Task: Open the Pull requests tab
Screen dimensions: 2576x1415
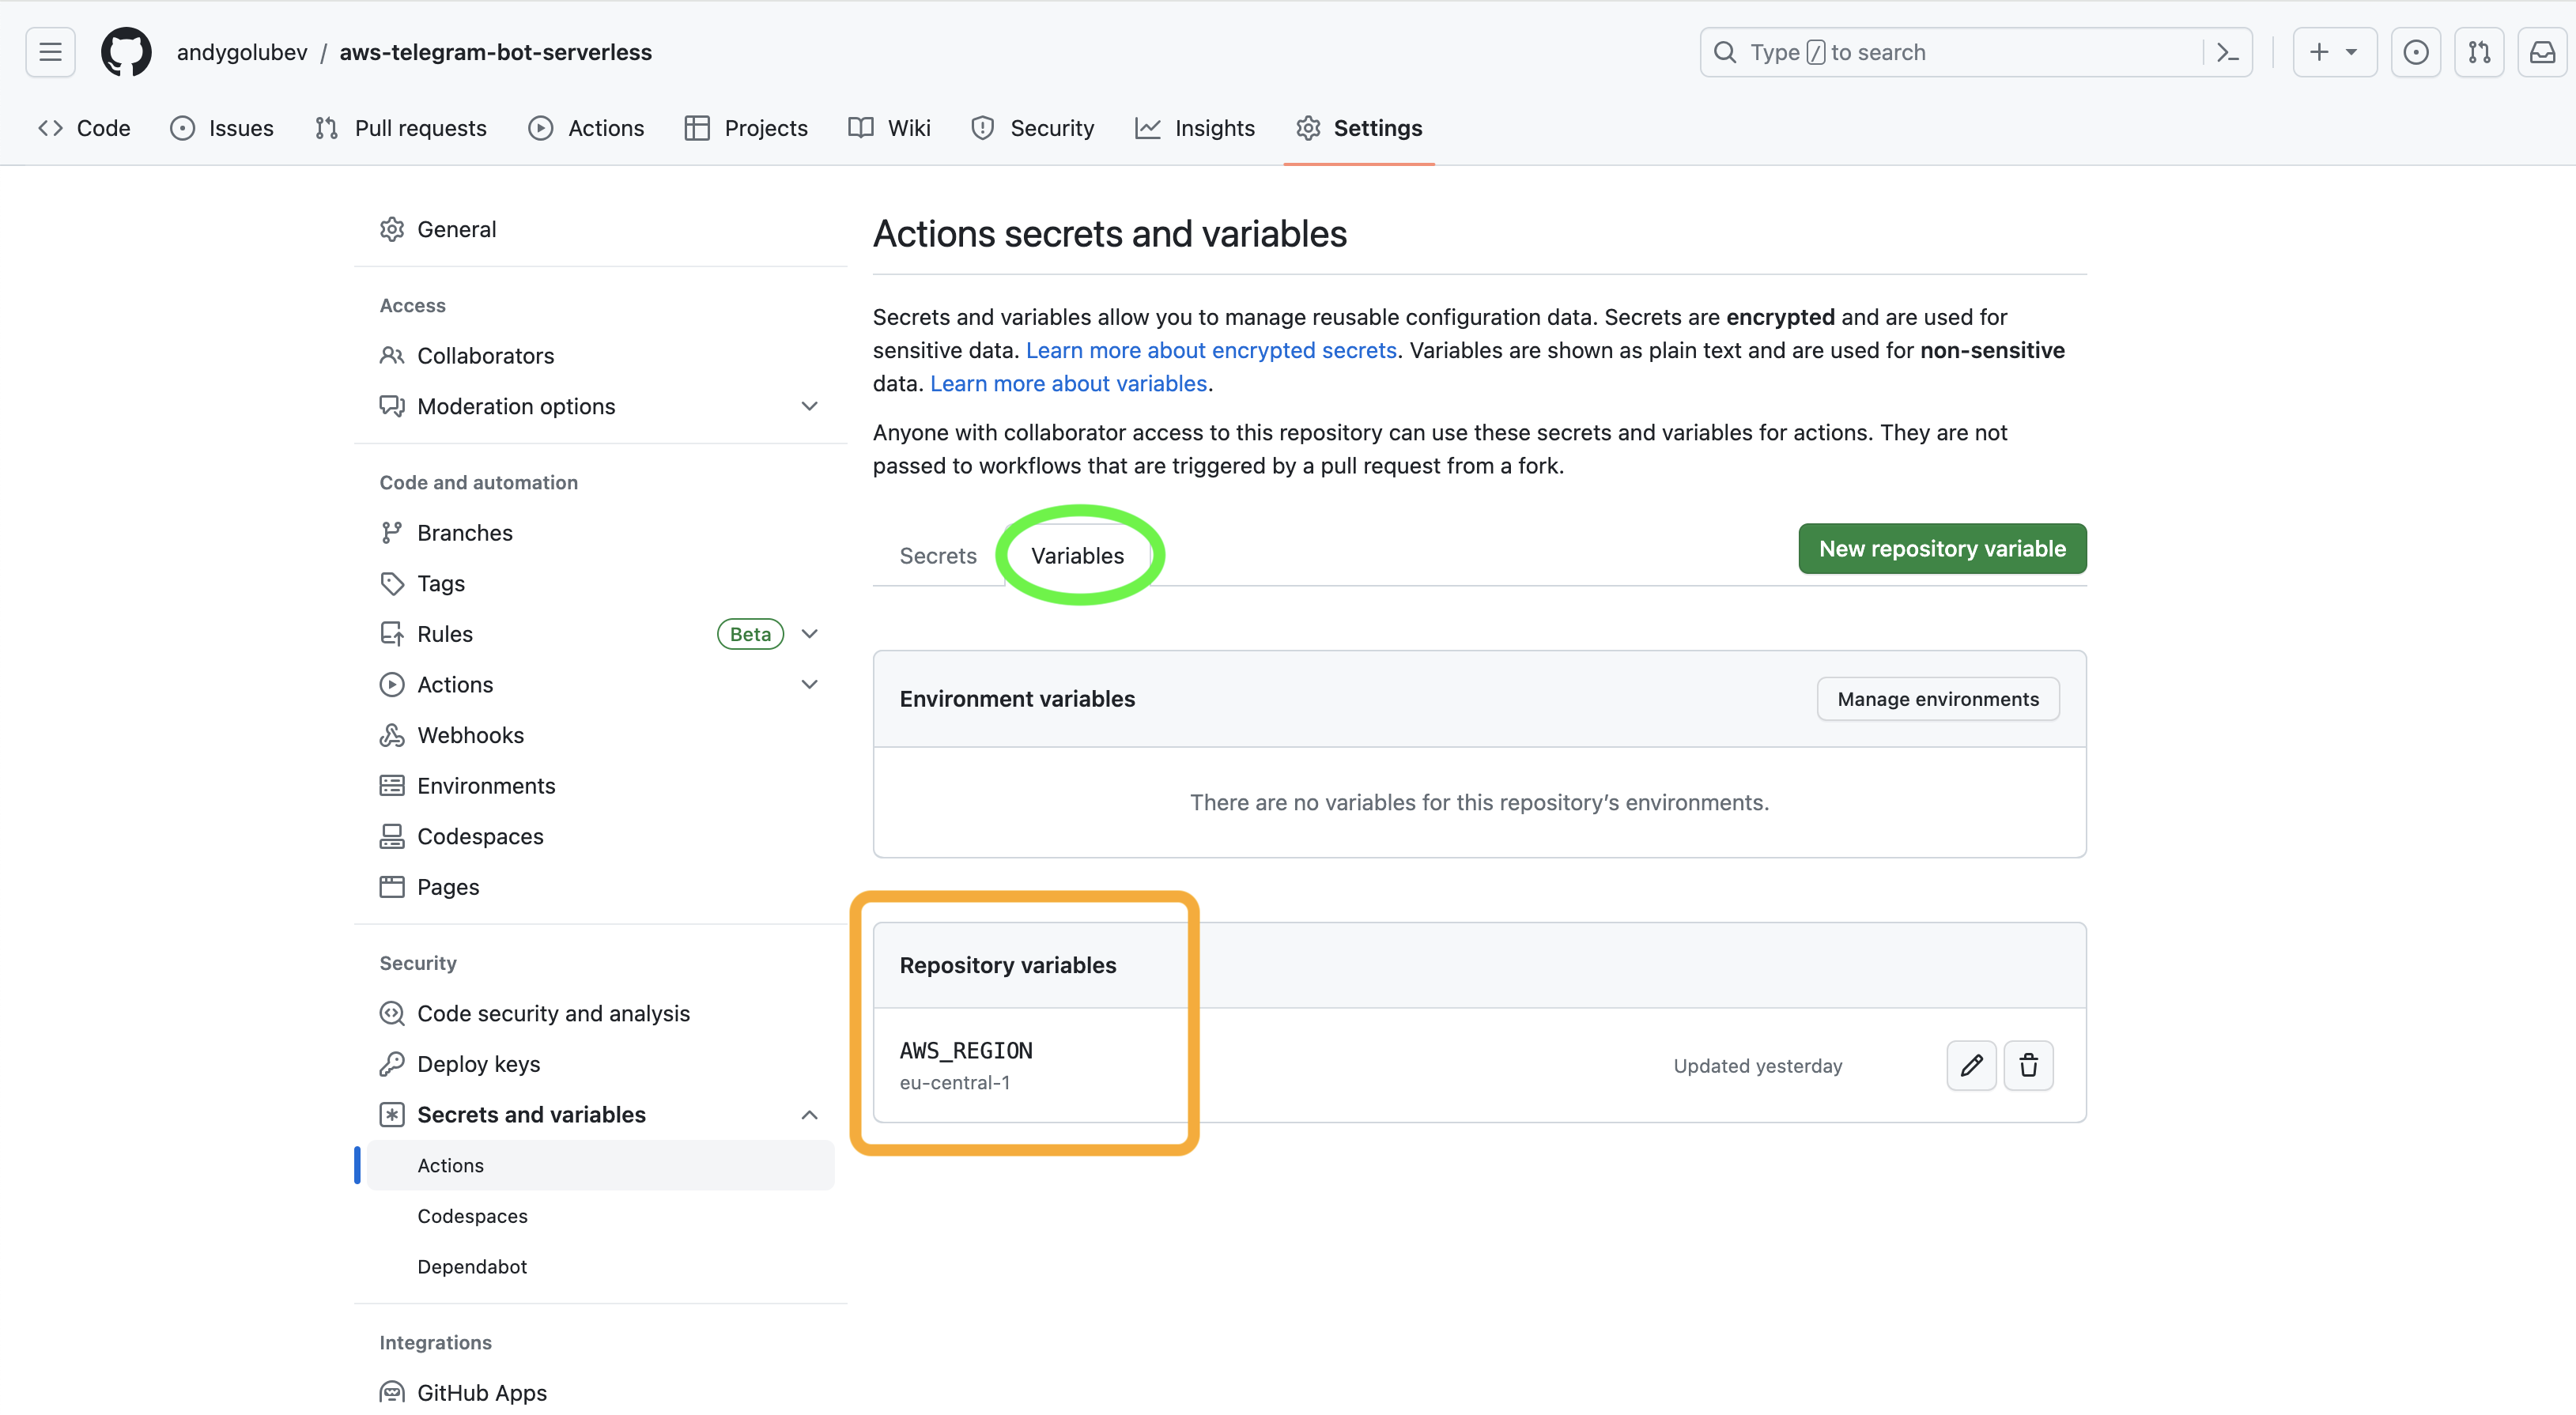Action: pyautogui.click(x=401, y=128)
